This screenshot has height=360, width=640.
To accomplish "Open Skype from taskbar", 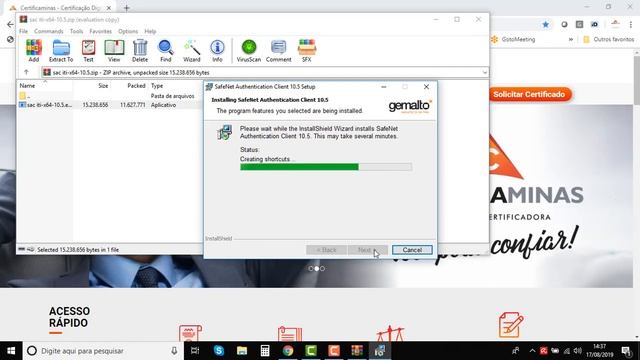I will pyautogui.click(x=219, y=351).
